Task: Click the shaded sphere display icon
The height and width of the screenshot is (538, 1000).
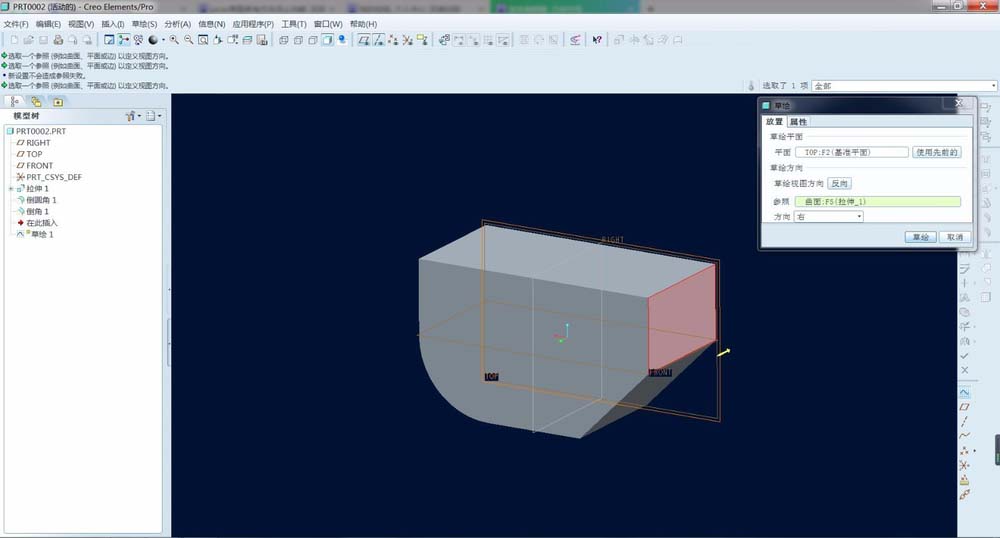Action: [x=153, y=40]
